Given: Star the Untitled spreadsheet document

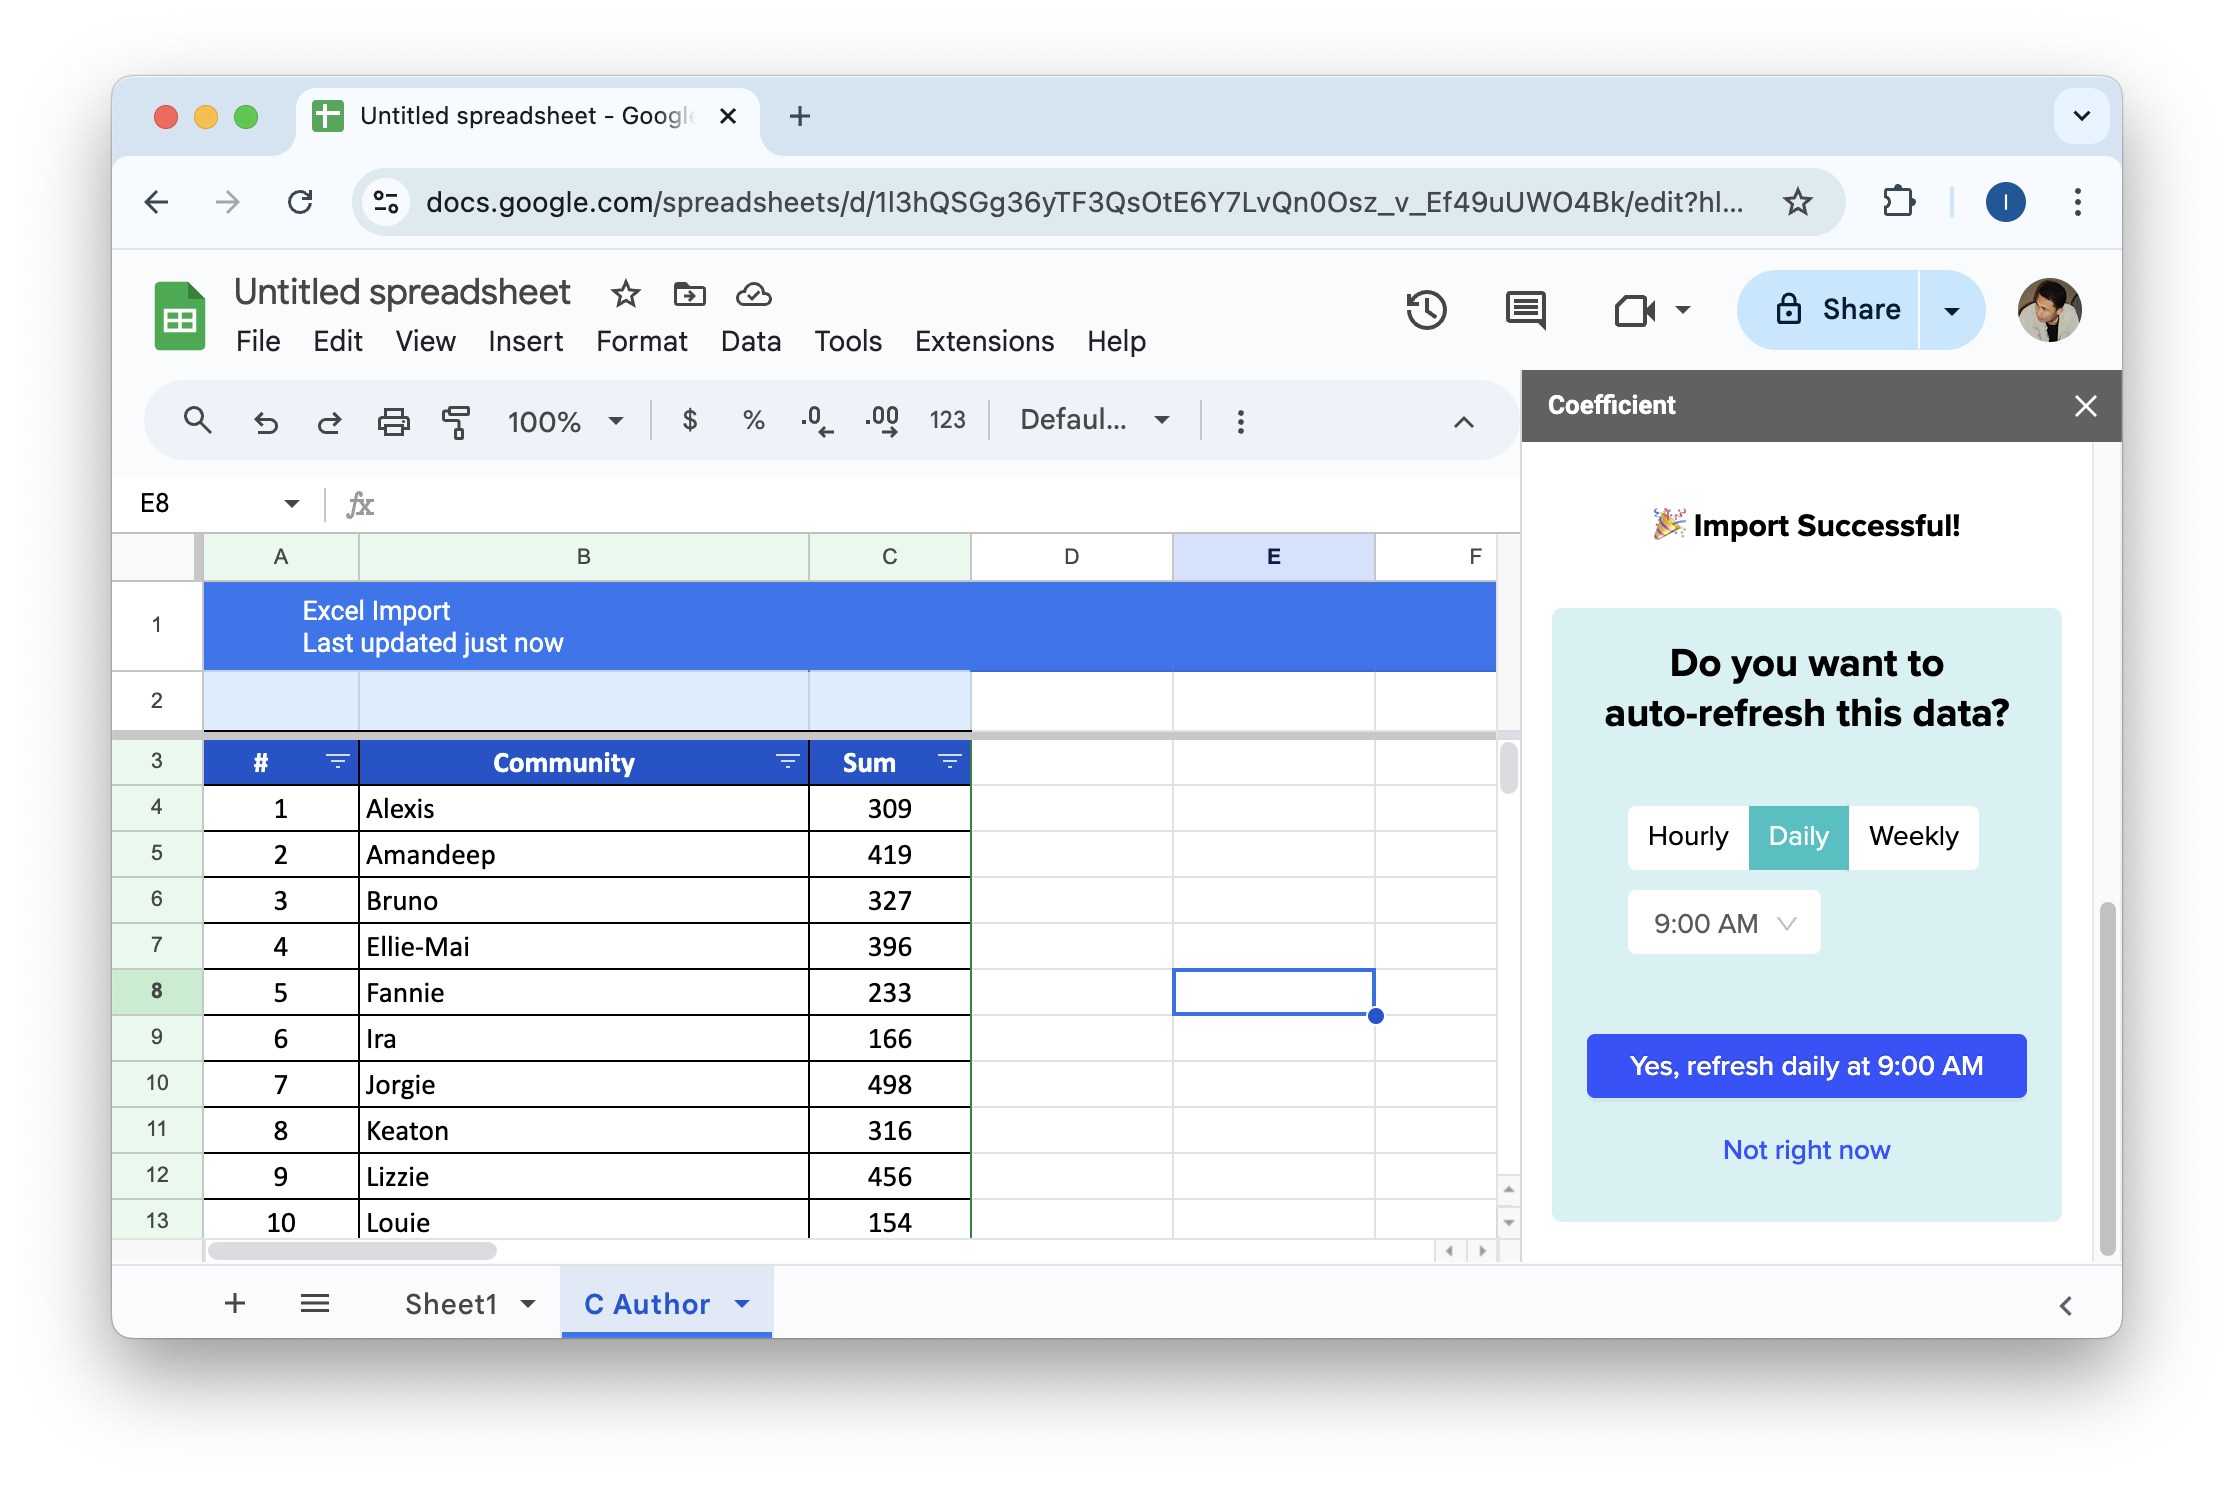Looking at the screenshot, I should tap(626, 294).
